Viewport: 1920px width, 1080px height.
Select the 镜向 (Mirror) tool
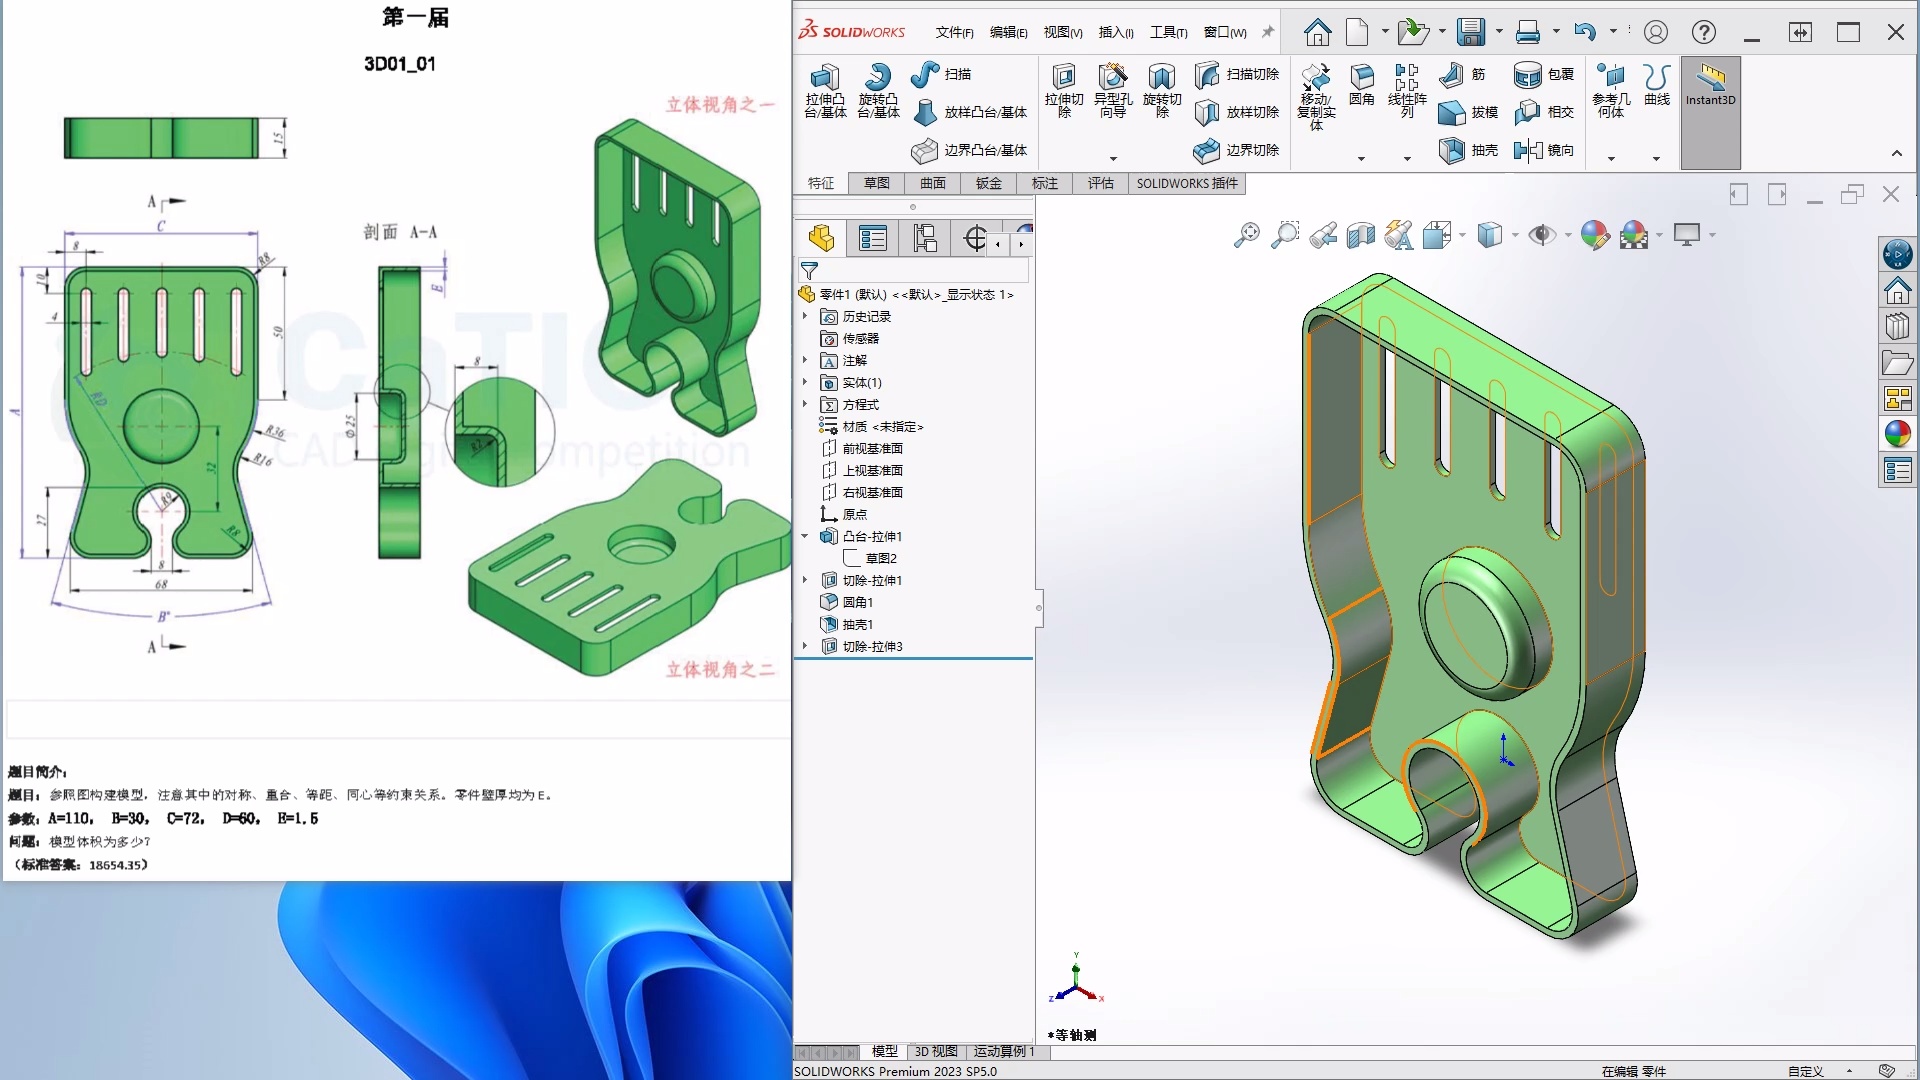[1544, 150]
